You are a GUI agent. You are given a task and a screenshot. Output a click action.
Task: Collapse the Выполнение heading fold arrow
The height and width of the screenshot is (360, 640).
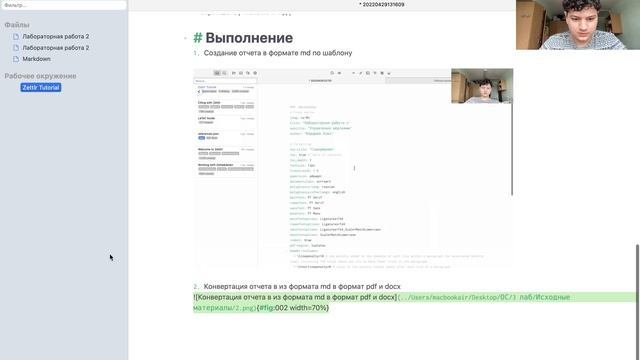[x=185, y=38]
